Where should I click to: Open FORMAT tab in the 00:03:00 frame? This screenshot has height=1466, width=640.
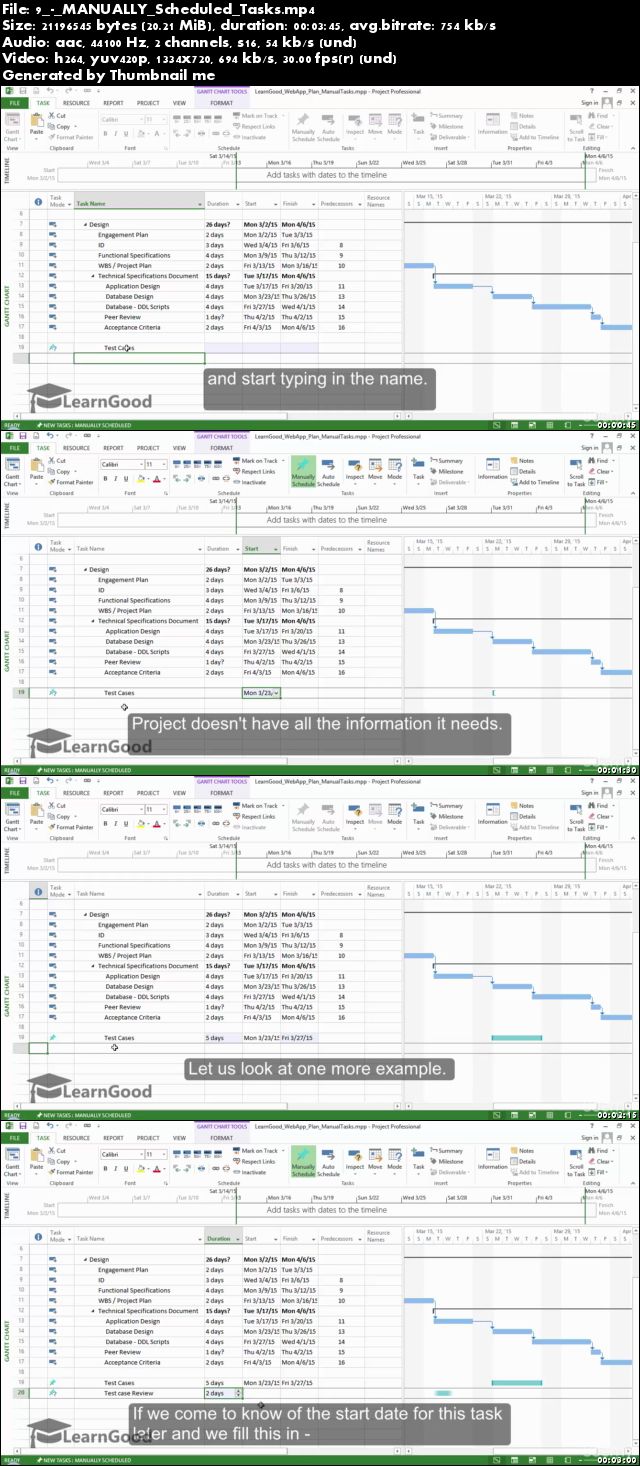tap(222, 1137)
